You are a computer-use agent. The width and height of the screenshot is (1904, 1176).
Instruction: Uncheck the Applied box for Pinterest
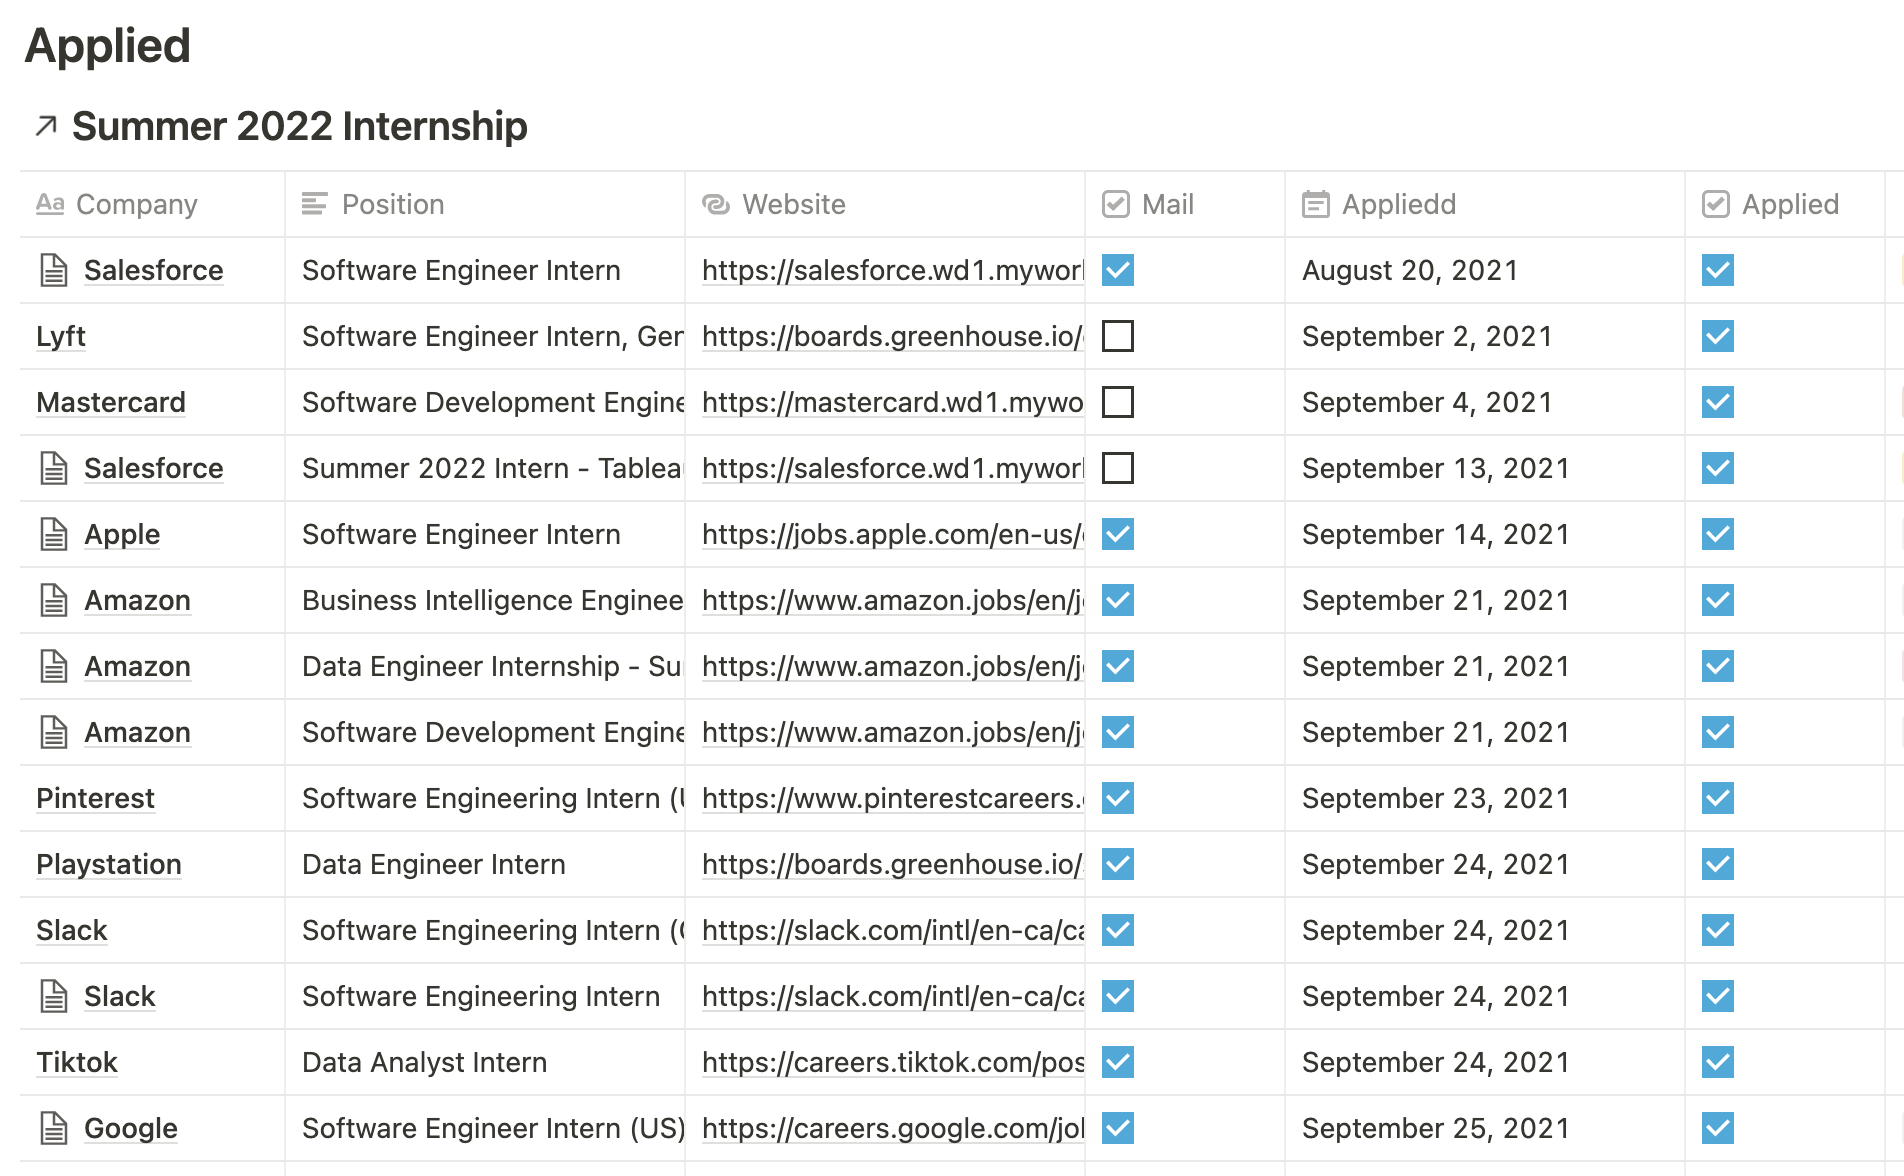(x=1718, y=798)
